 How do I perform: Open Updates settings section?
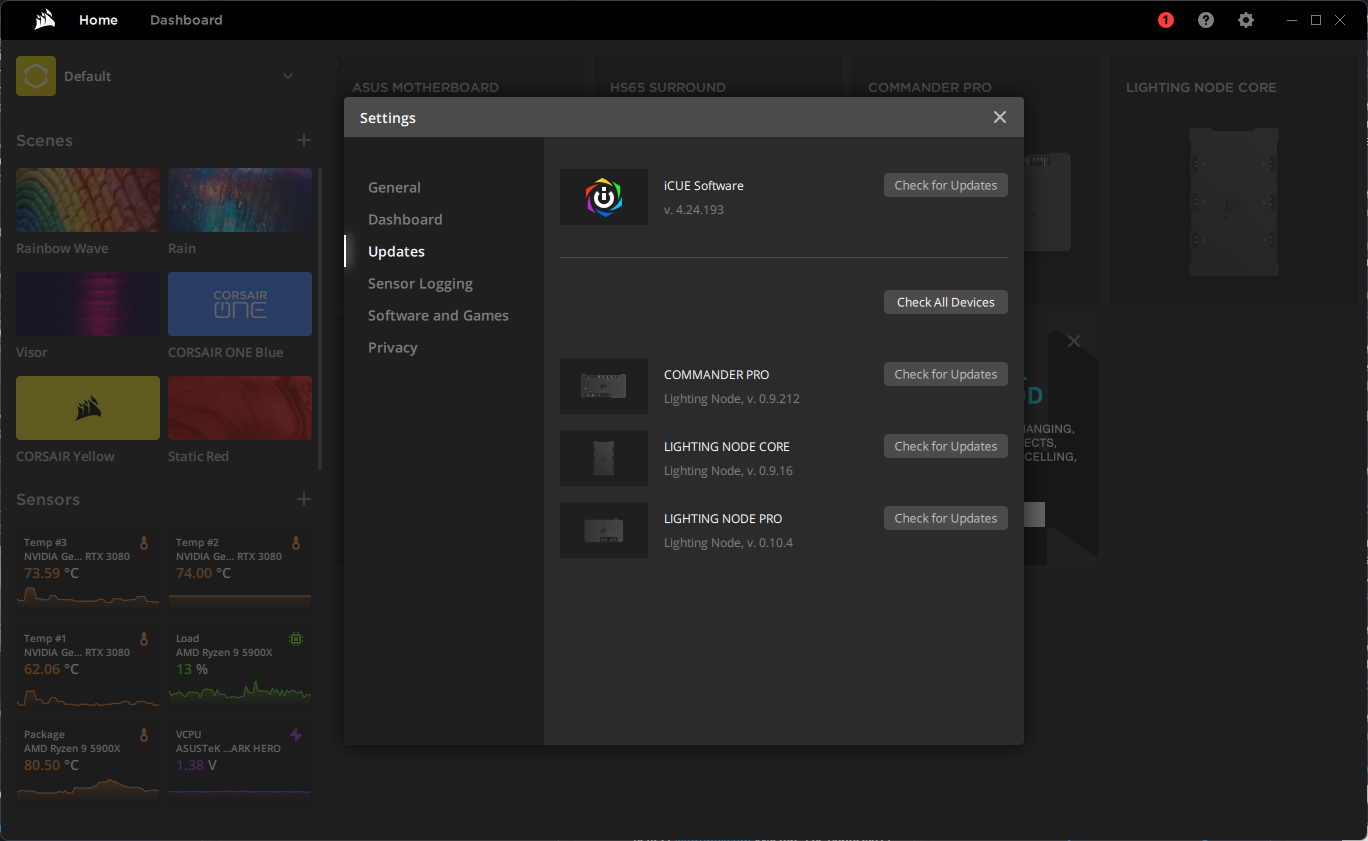tap(396, 251)
